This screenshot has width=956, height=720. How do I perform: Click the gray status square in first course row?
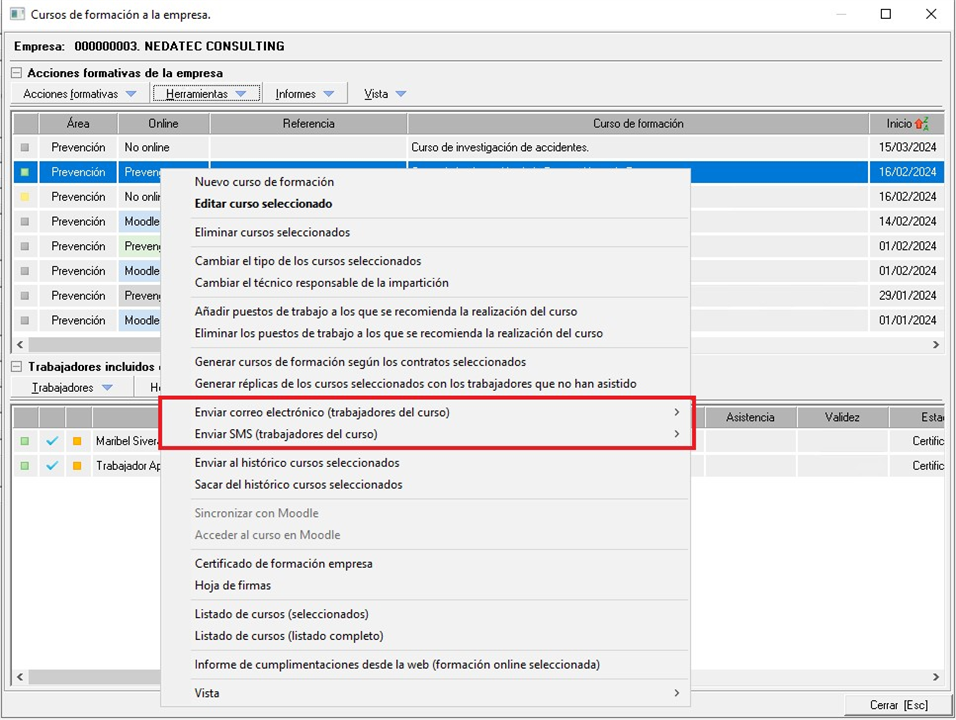(26, 148)
